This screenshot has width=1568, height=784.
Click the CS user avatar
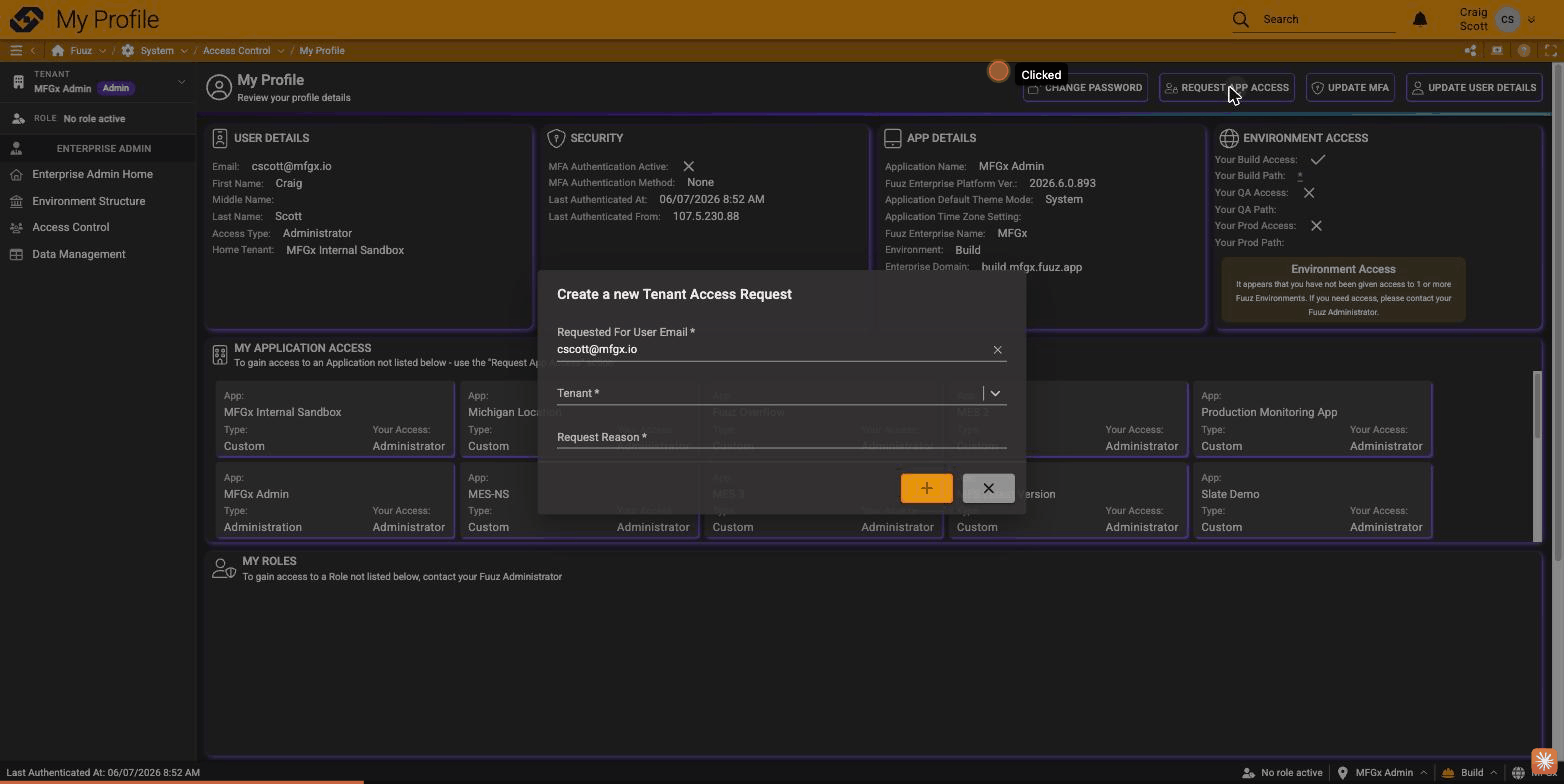[1507, 19]
